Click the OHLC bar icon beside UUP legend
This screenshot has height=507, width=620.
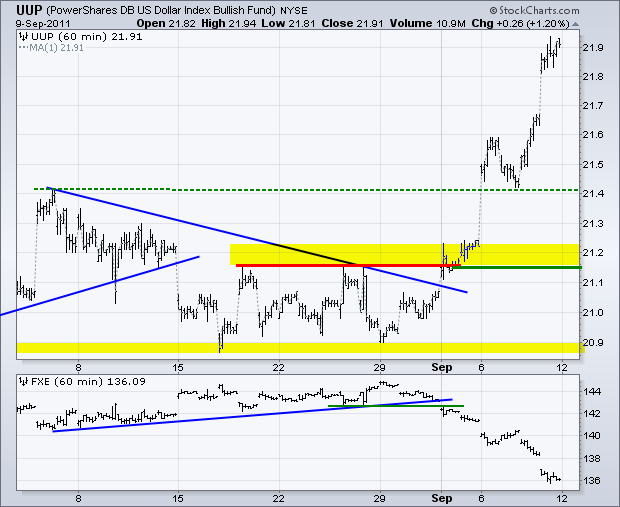24,37
